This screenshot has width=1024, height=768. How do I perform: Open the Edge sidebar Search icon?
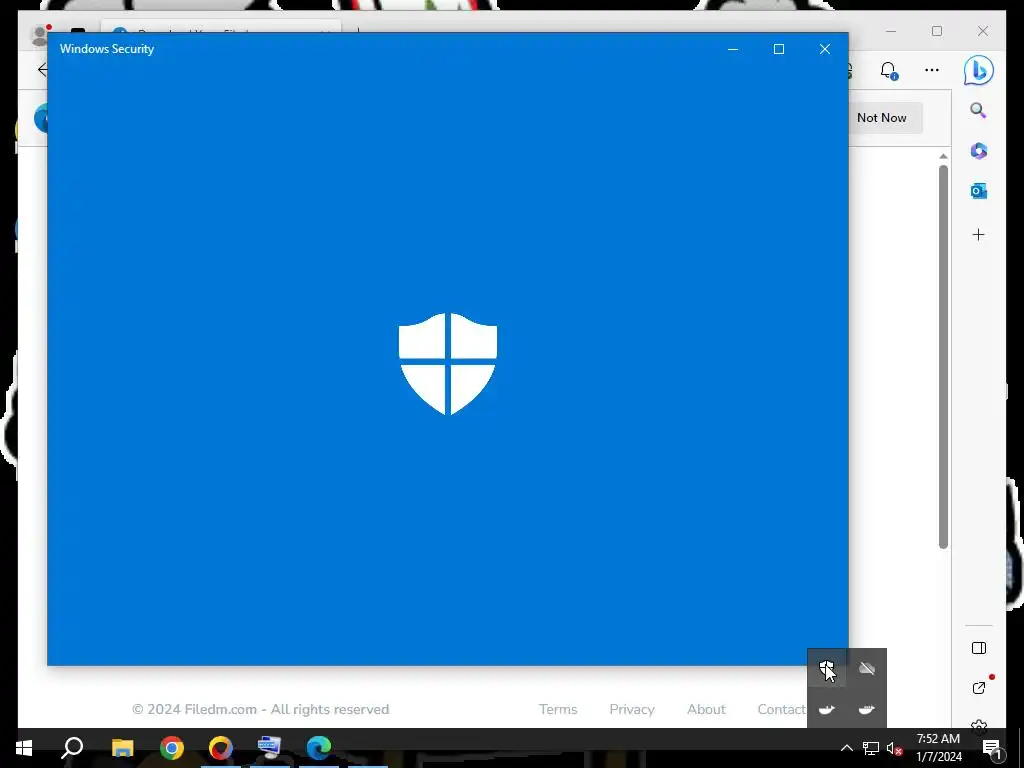978,110
